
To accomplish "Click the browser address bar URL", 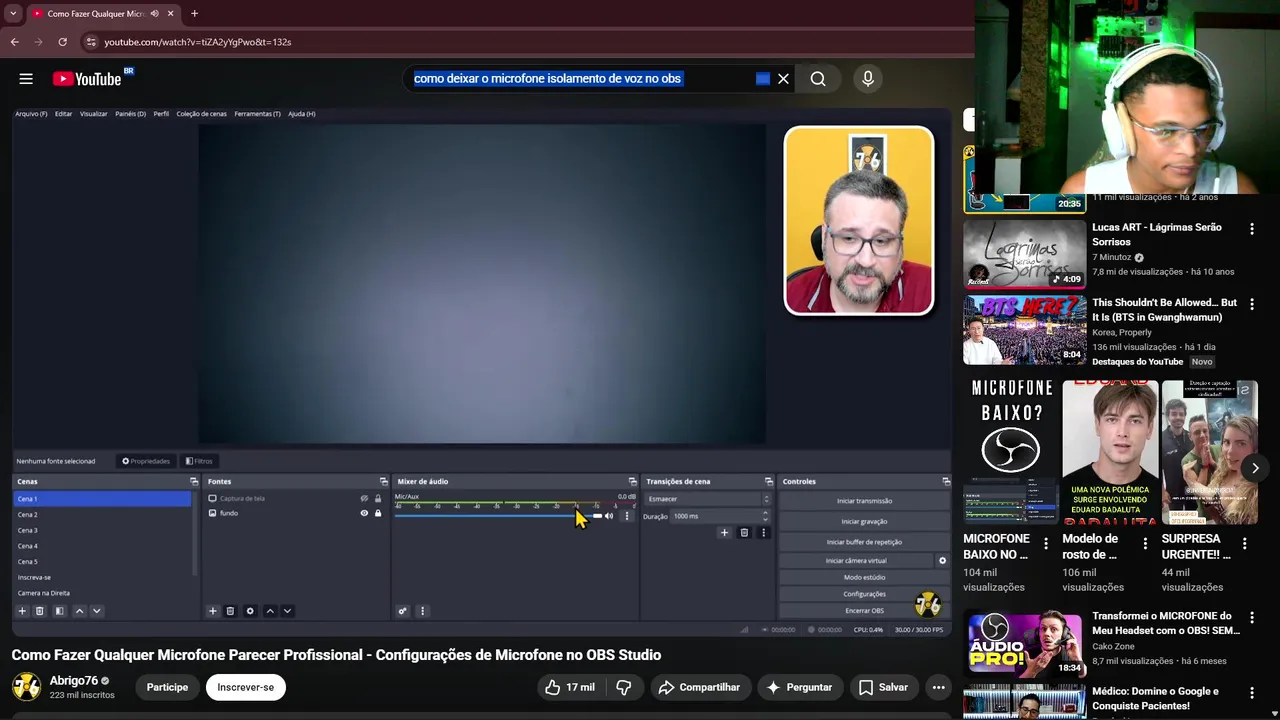I will coord(198,42).
